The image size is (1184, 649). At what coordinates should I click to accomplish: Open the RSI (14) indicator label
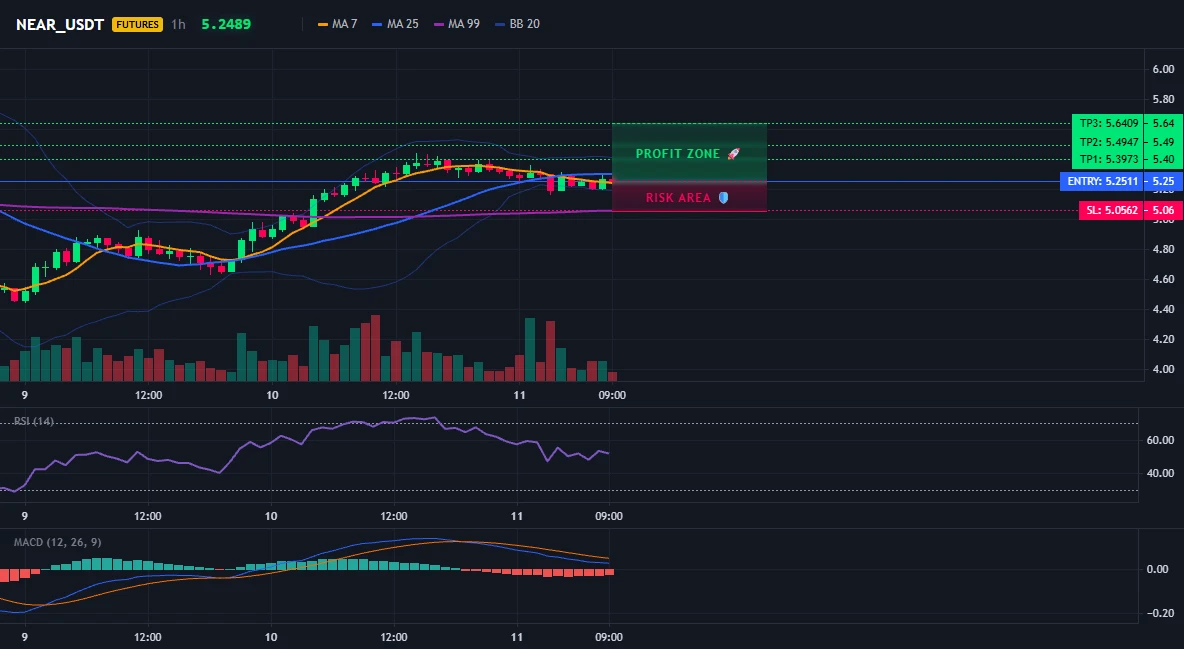click(x=34, y=421)
